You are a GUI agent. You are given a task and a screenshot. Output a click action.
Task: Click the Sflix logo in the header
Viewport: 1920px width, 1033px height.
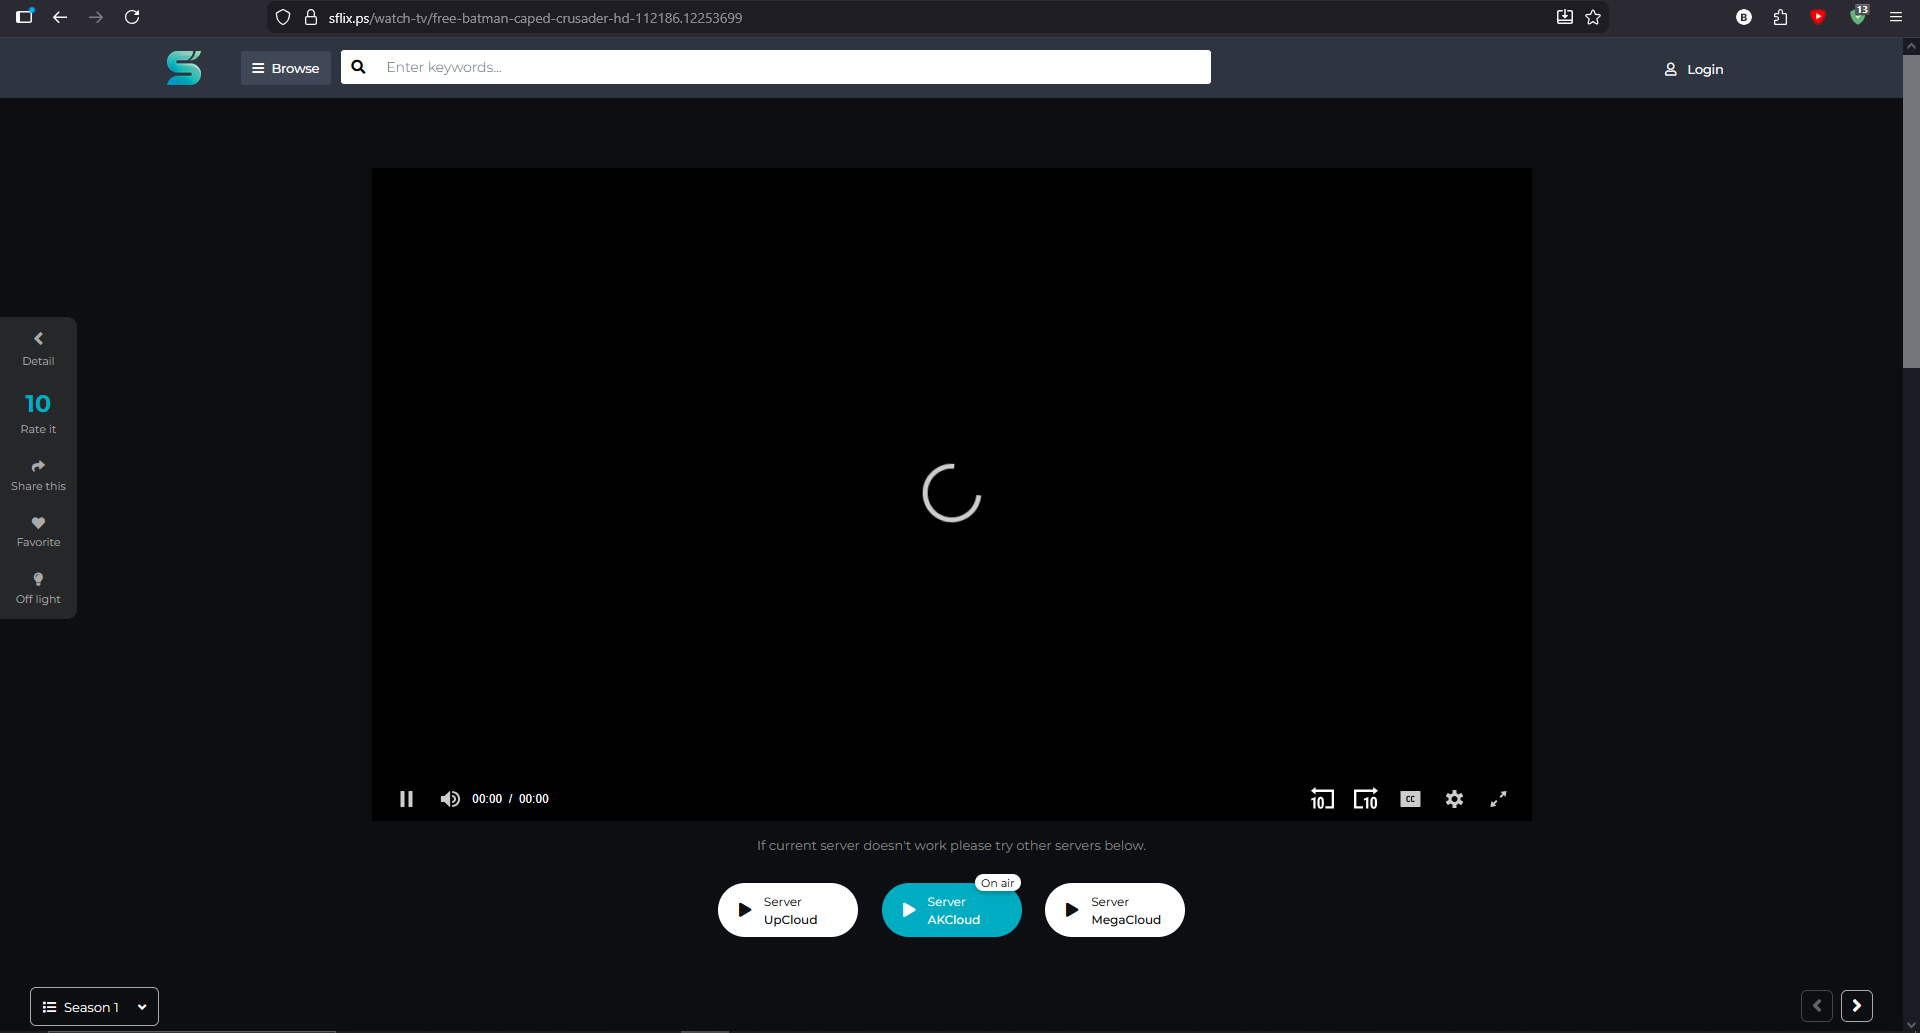(x=184, y=67)
